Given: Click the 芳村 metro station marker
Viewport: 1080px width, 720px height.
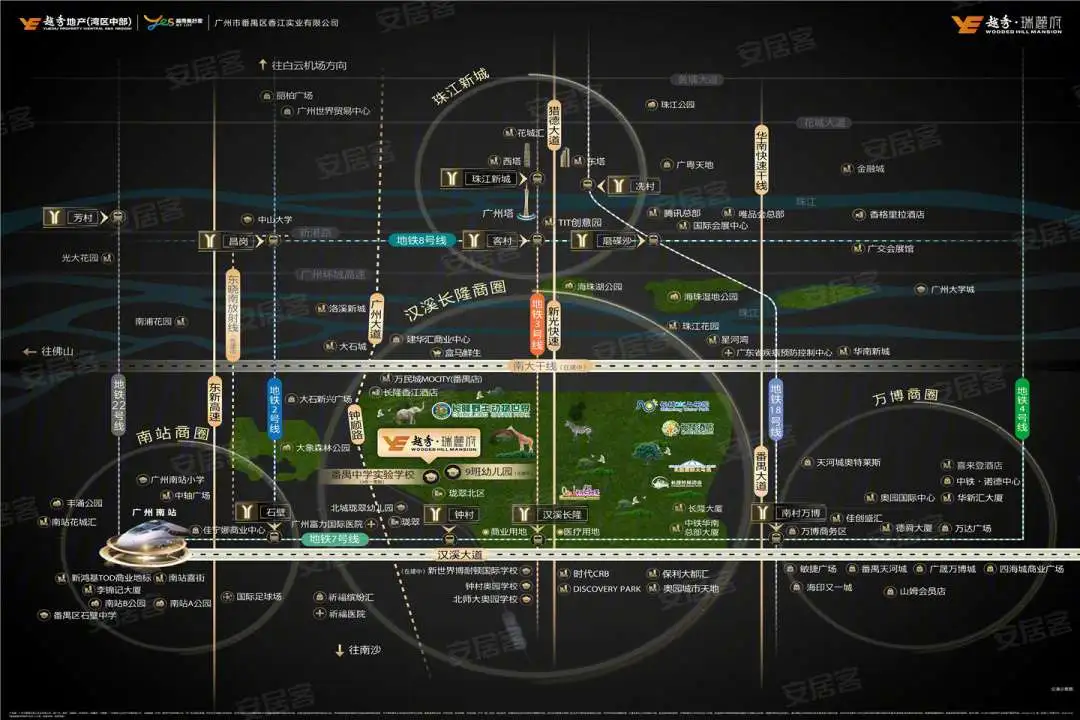Looking at the screenshot, I should pos(76,218).
